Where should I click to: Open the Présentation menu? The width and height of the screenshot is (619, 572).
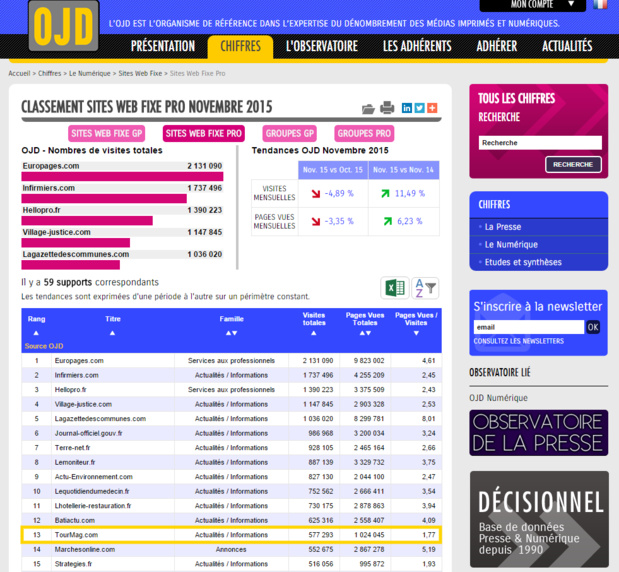(163, 46)
